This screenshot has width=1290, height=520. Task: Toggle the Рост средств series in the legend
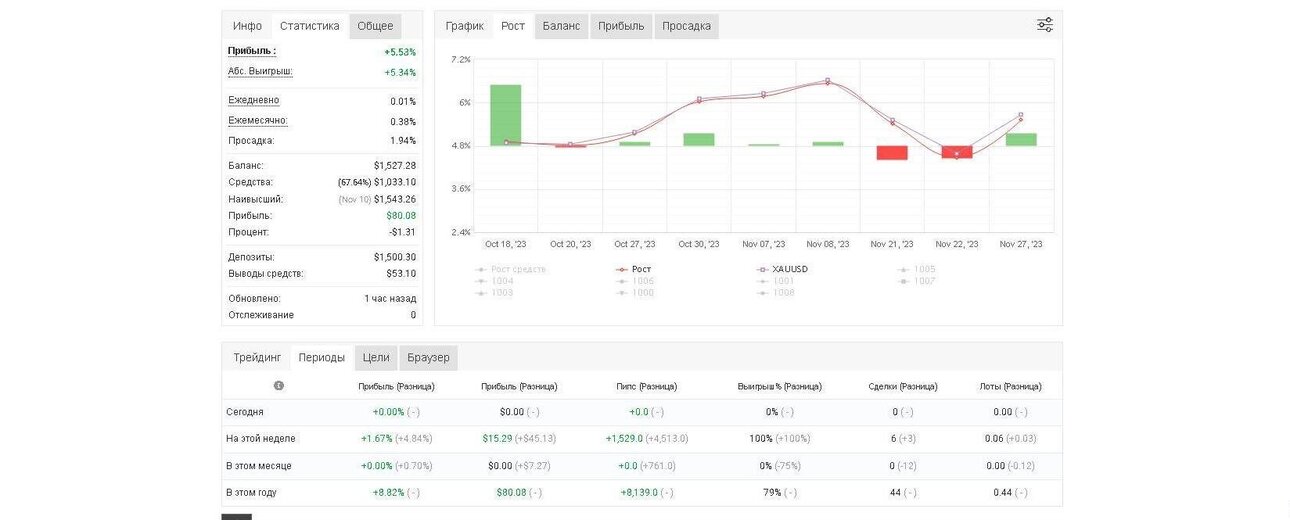(x=512, y=269)
